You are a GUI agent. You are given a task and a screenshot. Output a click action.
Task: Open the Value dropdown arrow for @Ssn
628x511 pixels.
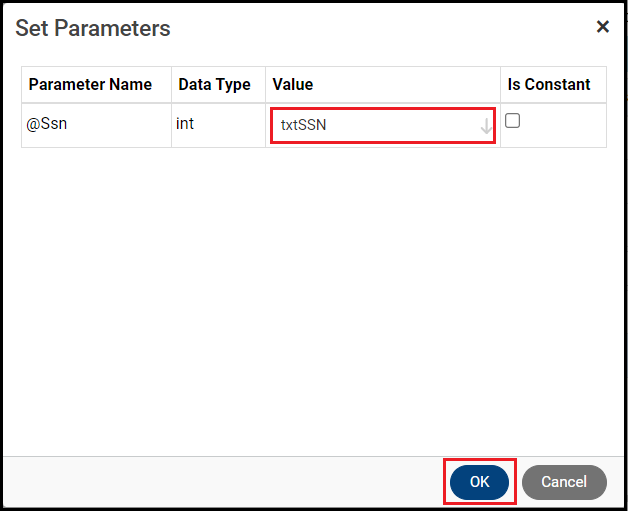tap(486, 126)
